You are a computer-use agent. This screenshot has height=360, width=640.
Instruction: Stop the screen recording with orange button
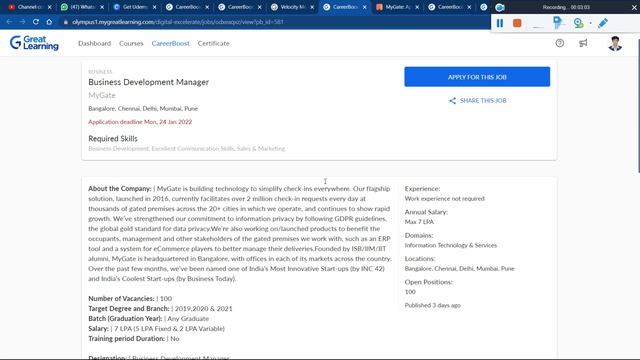tap(517, 23)
